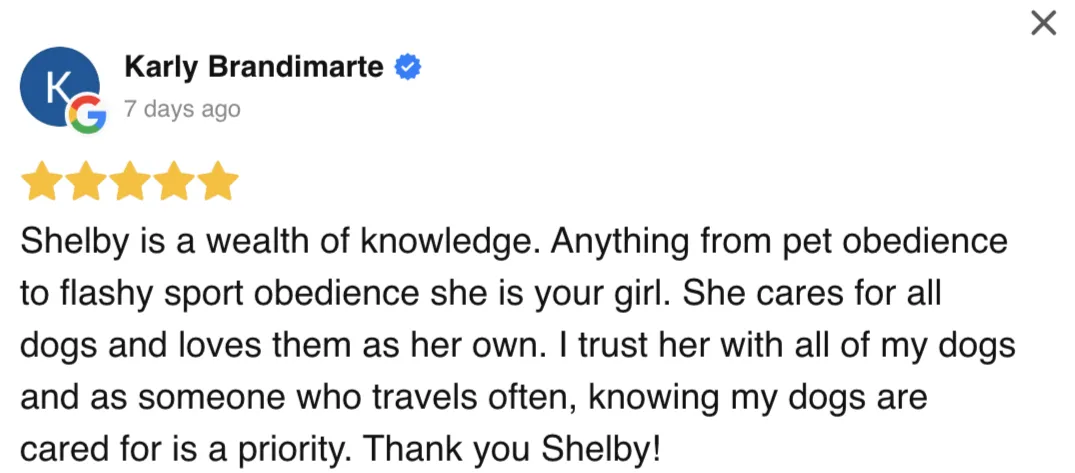Image resolution: width=1075 pixels, height=473 pixels.
Task: Open Karly Brandimarte's profile name link
Action: (x=253, y=68)
